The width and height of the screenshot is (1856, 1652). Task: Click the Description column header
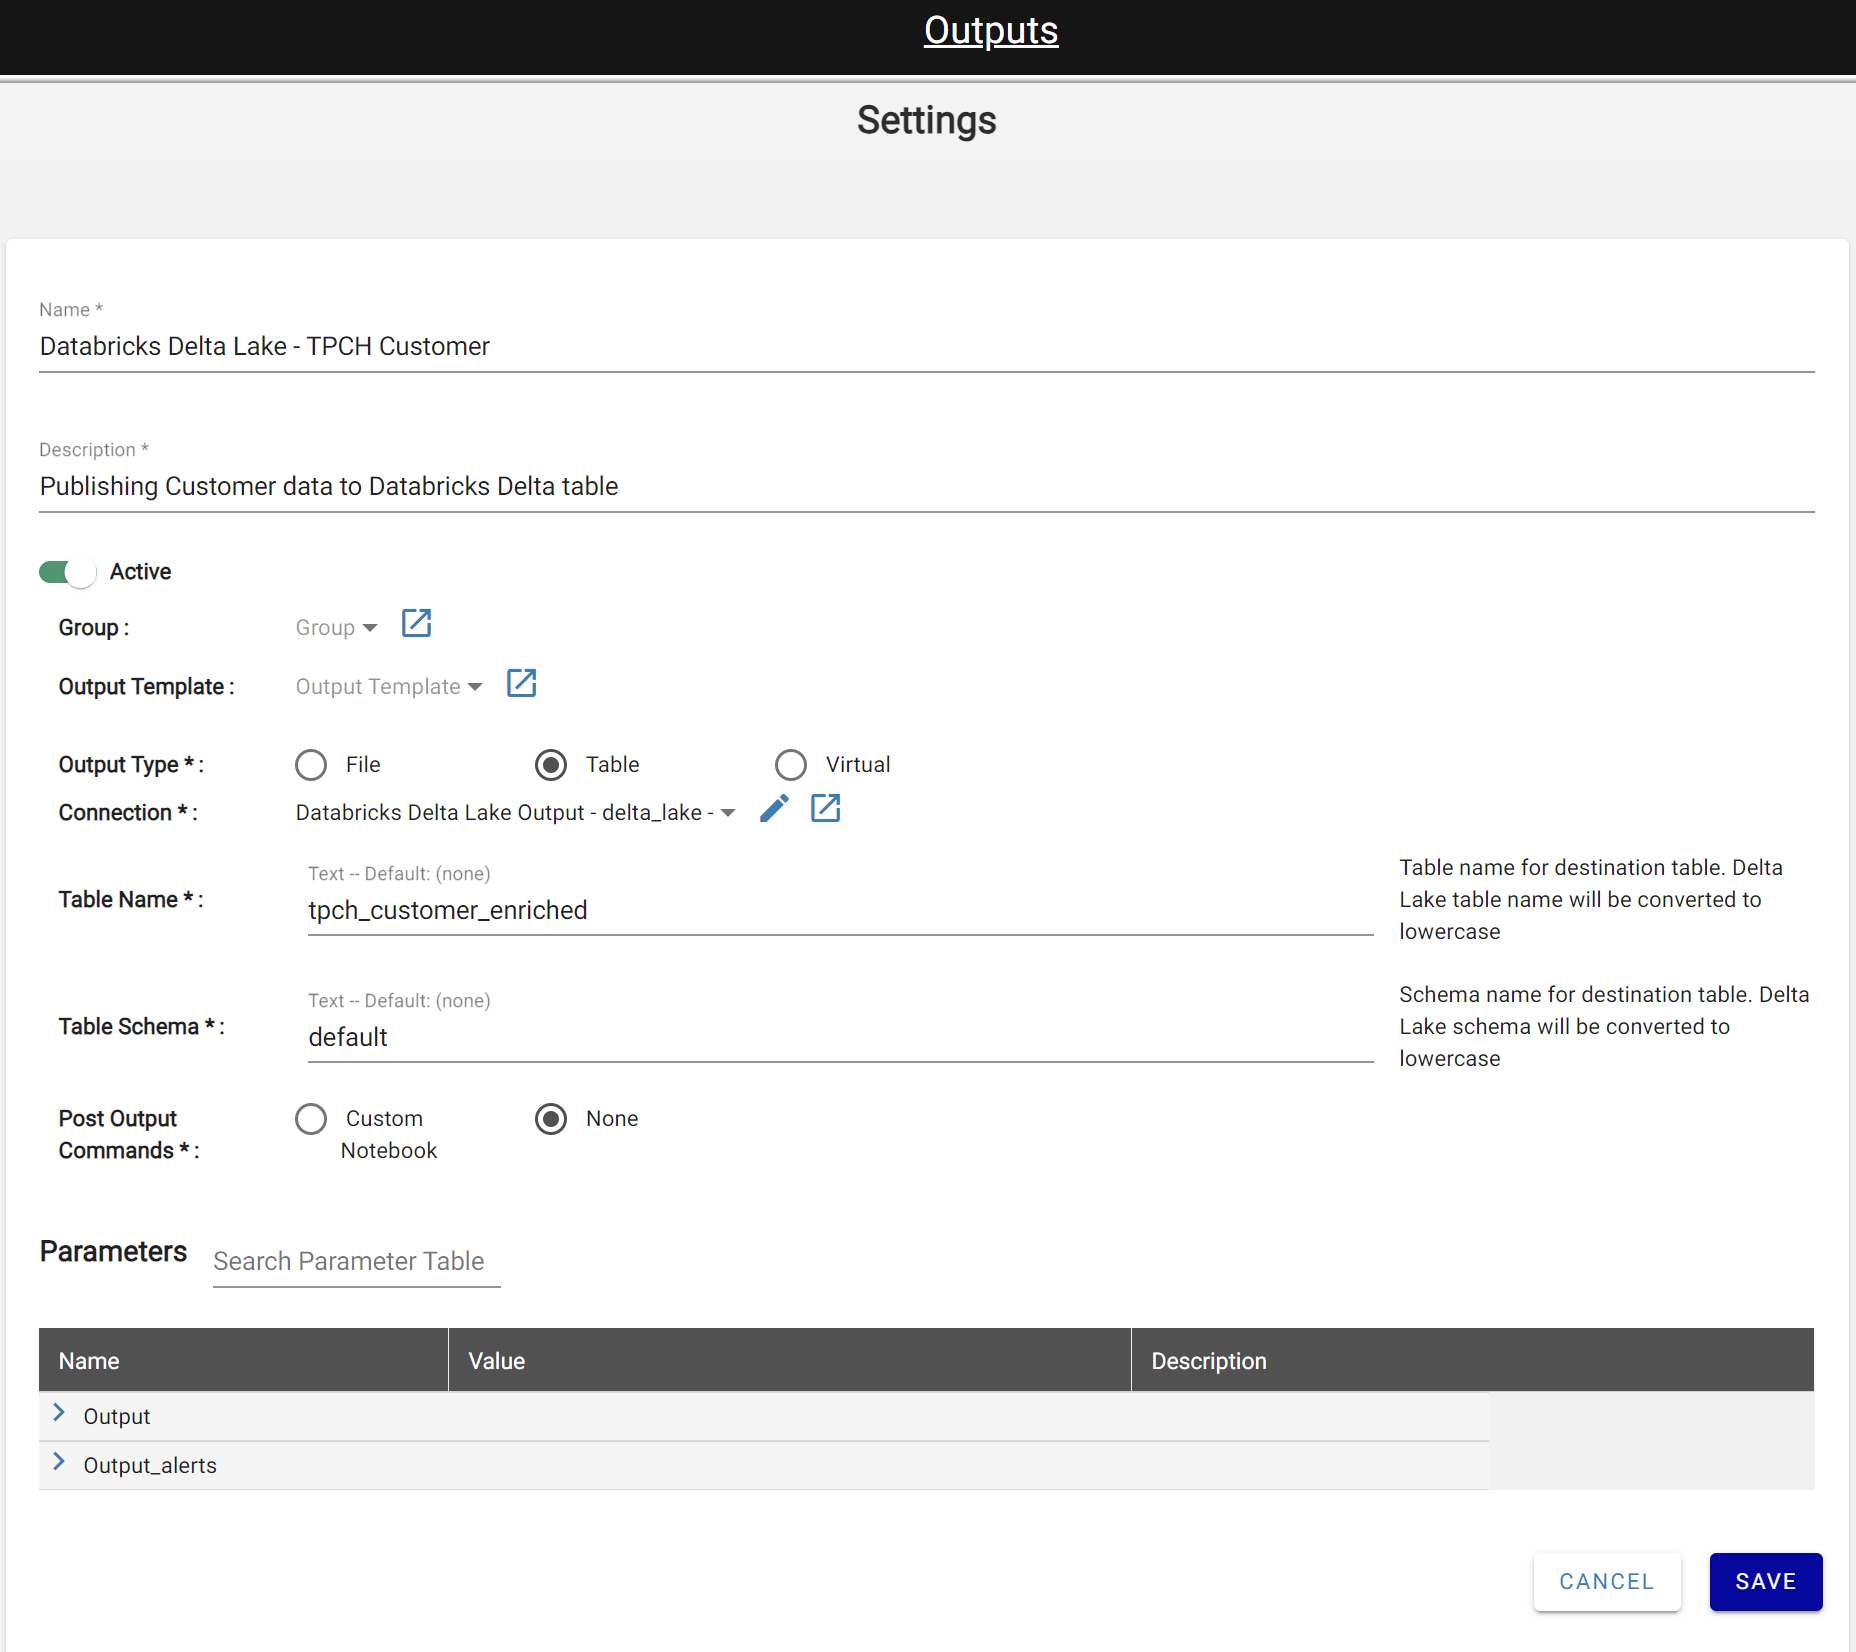1473,1361
